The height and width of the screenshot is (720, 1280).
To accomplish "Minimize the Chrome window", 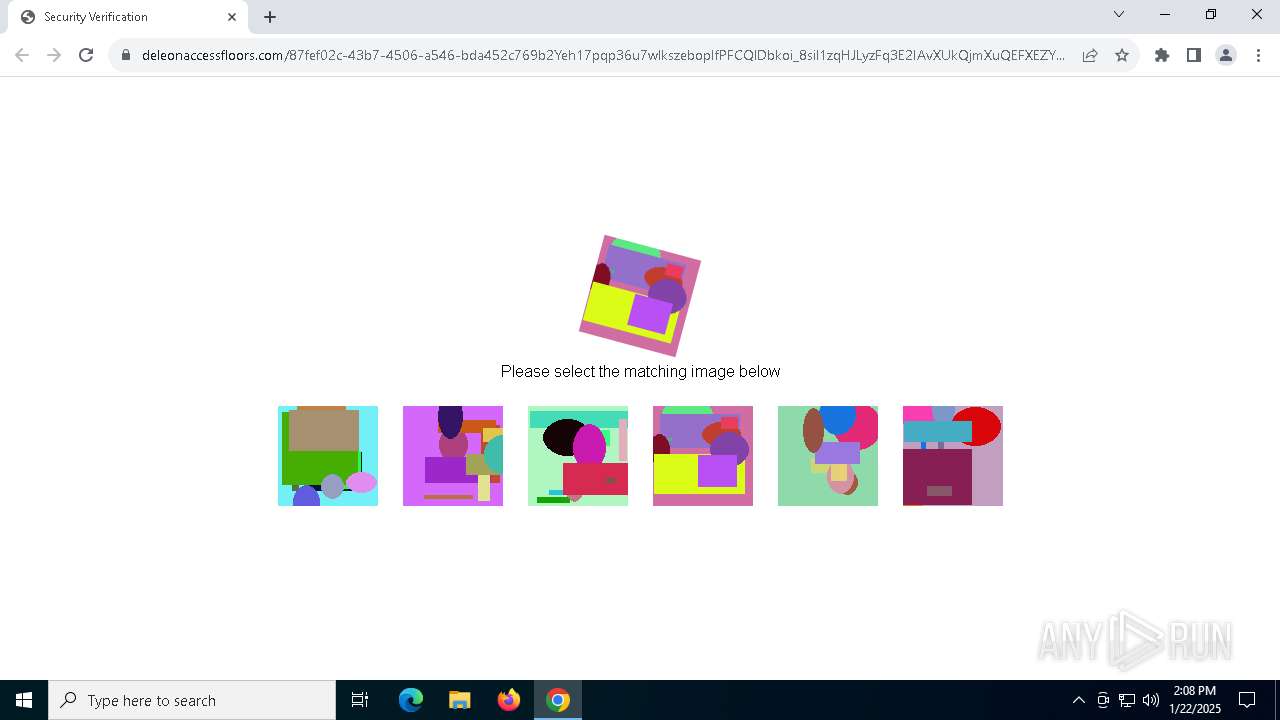I will [x=1165, y=14].
